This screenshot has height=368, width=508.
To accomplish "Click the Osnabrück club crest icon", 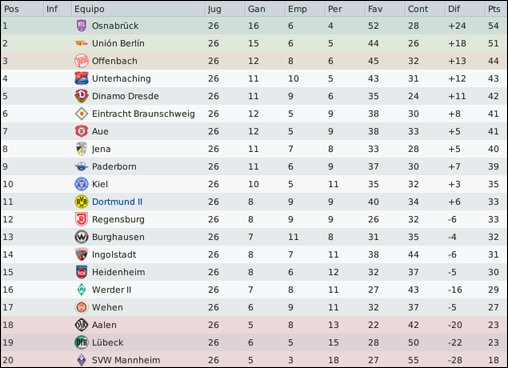I will click(81, 26).
